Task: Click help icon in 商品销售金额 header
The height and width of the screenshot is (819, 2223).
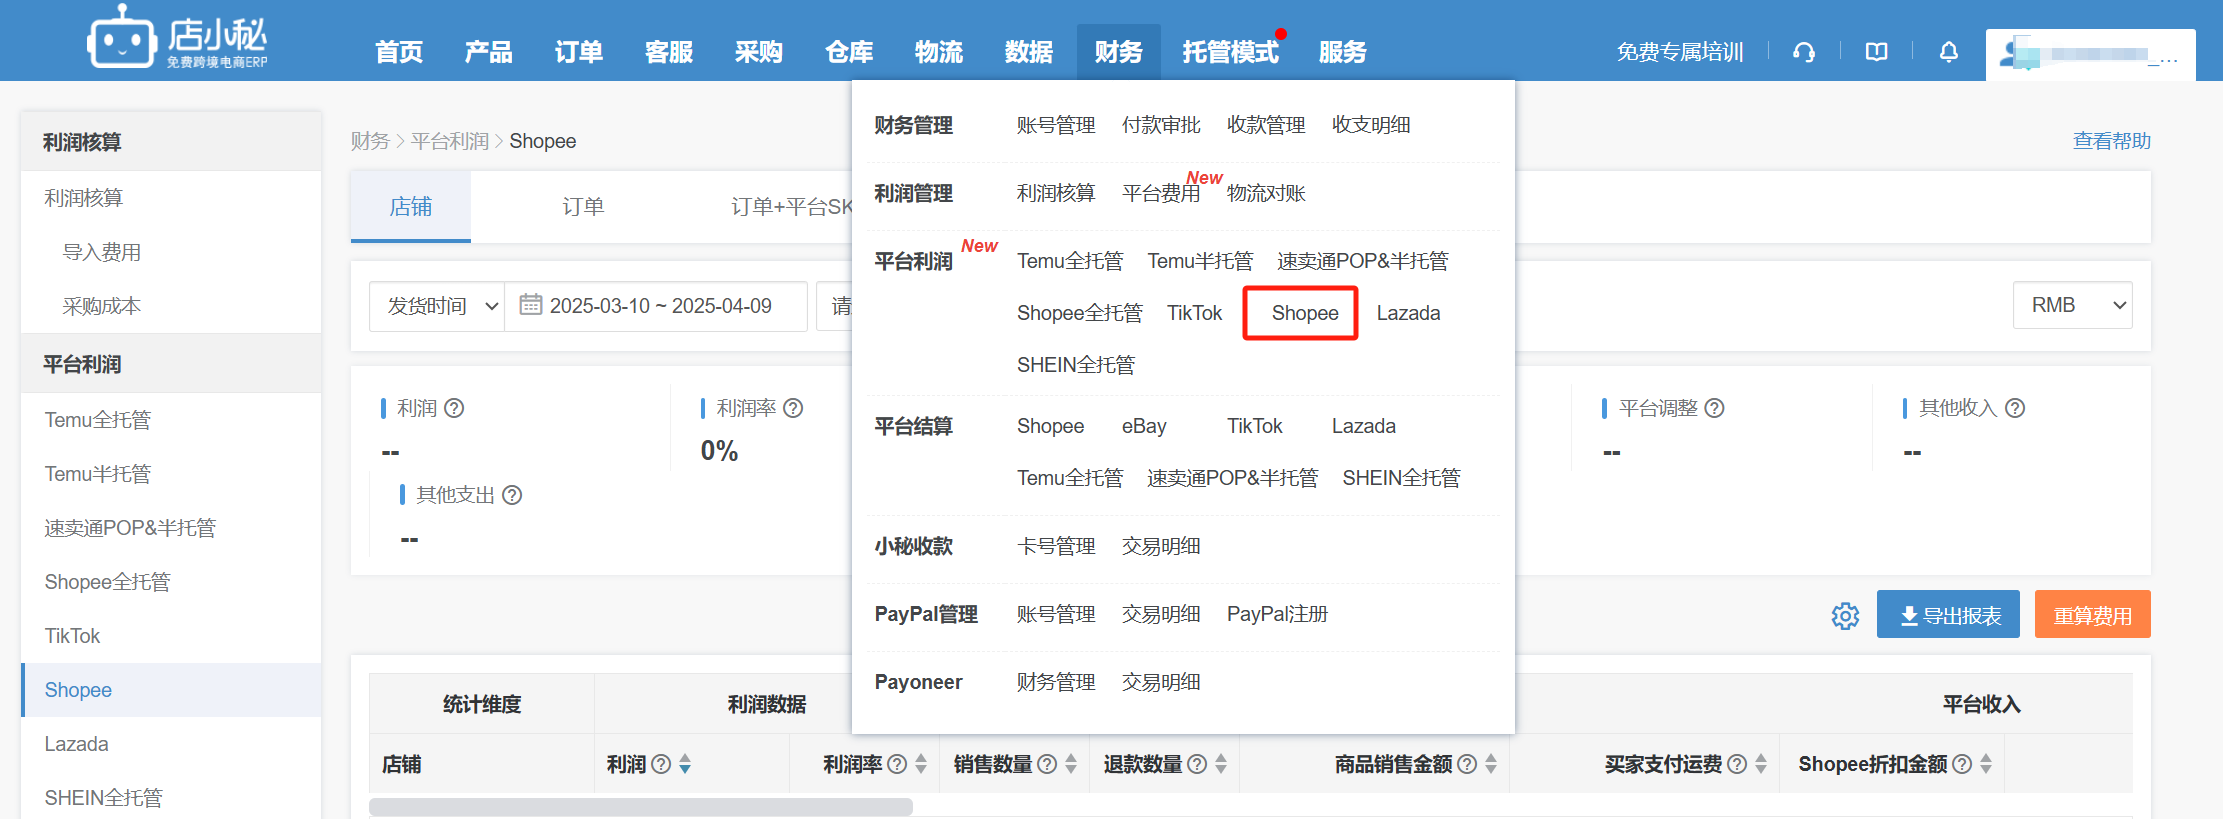Action: coord(1467,764)
